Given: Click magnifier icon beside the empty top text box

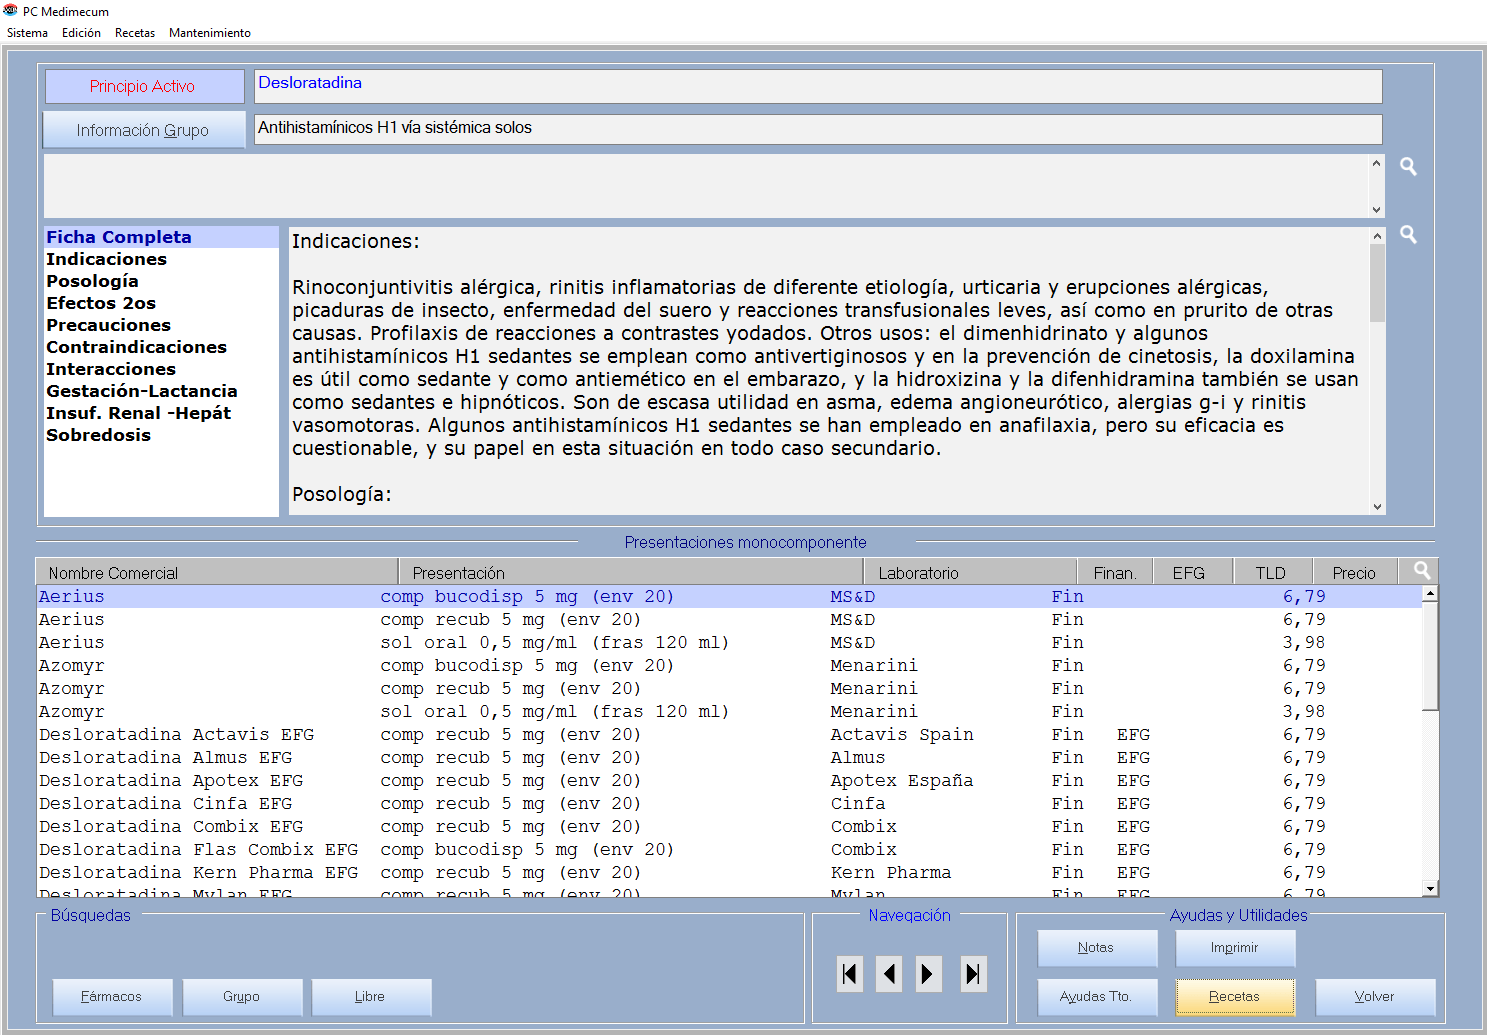Looking at the screenshot, I should [1408, 167].
